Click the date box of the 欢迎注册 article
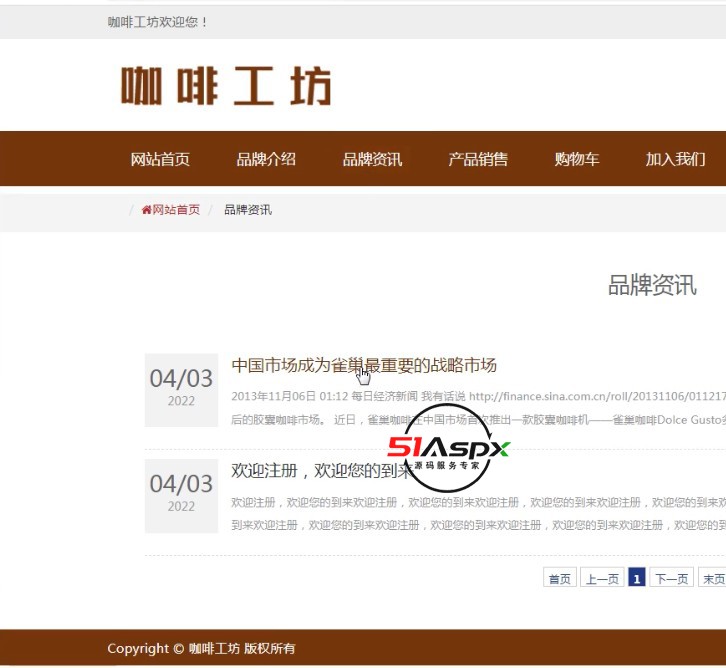Screen dimensions: 726x668 coord(181,494)
